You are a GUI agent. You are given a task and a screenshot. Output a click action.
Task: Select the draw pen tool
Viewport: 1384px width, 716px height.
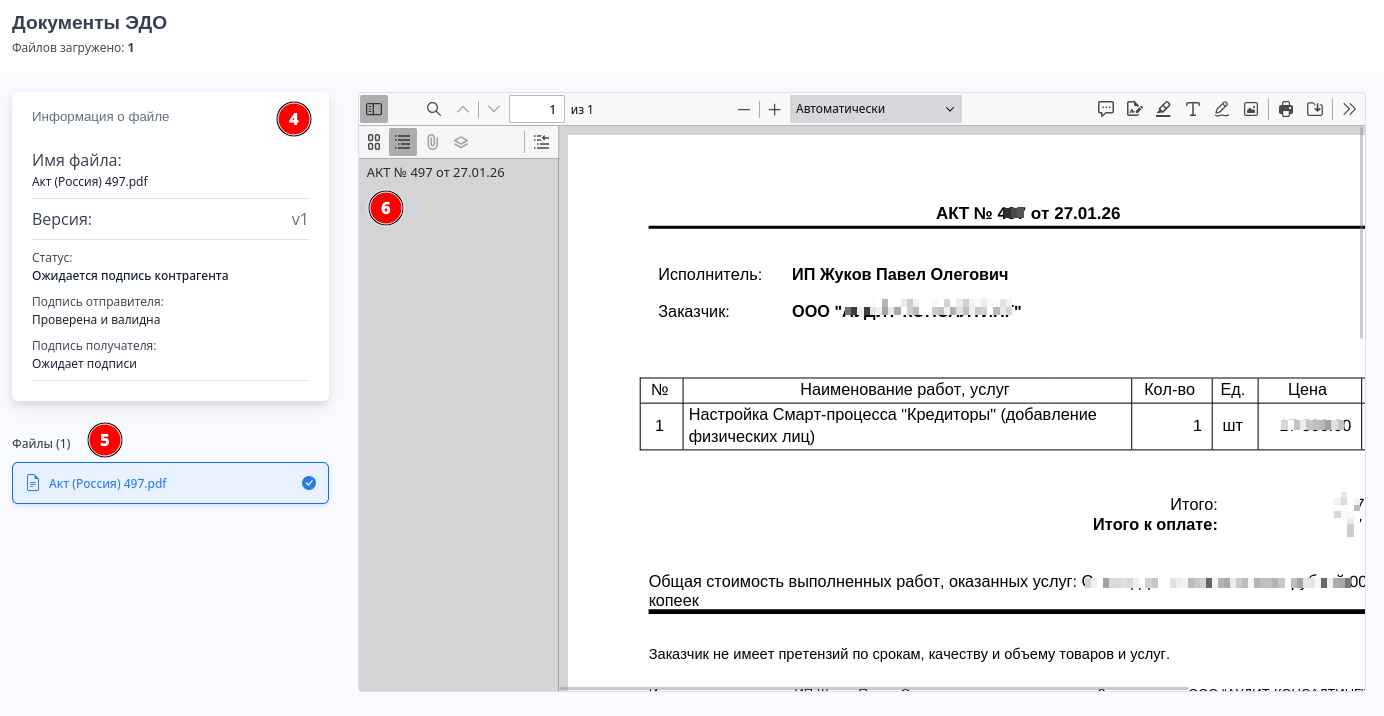(1221, 109)
